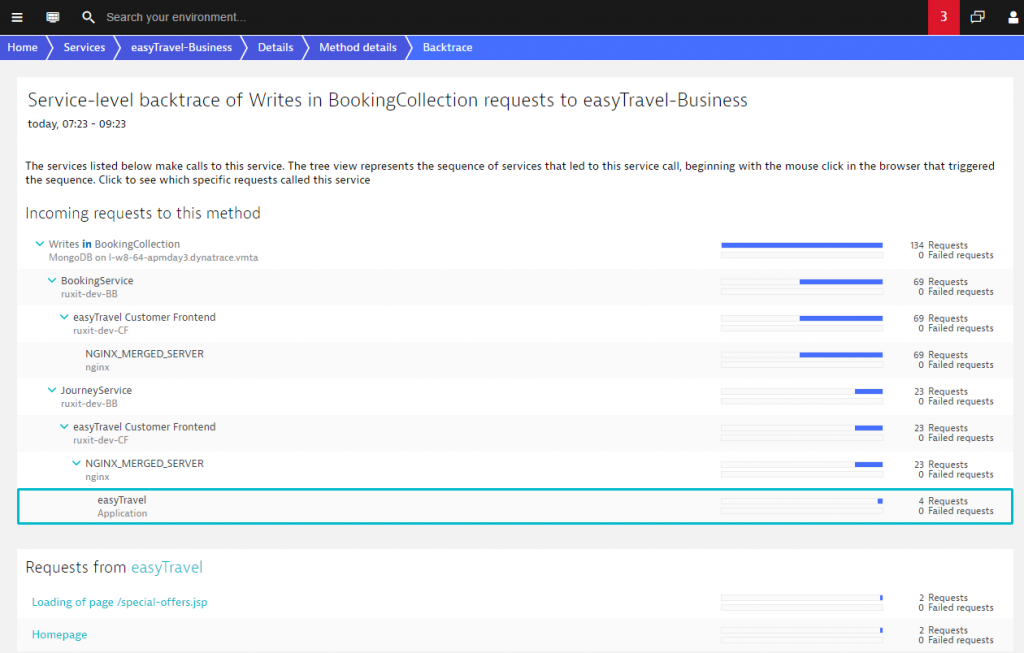Click MongoDB on l-w8-64-apmday3.dynatrace.vmta subtitle
The height and width of the screenshot is (653, 1024).
tap(153, 257)
